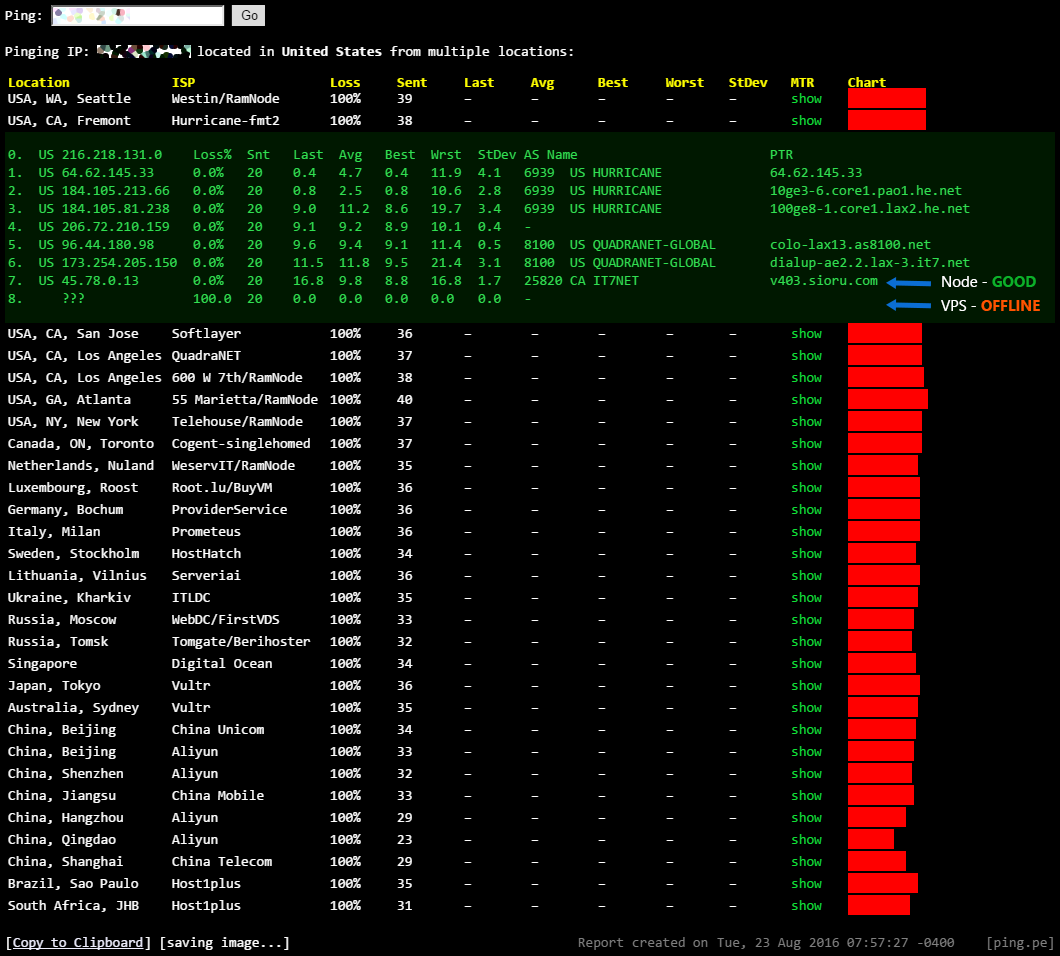The image size is (1060, 956).
Task: Expand MTR show for Seattle Westin/RamNode
Action: point(806,99)
